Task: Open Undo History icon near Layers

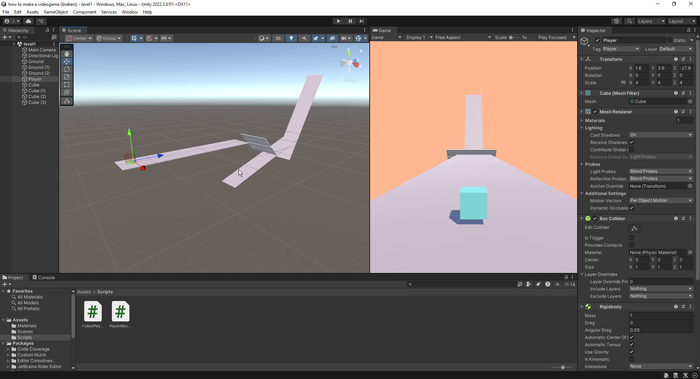Action: coord(617,21)
